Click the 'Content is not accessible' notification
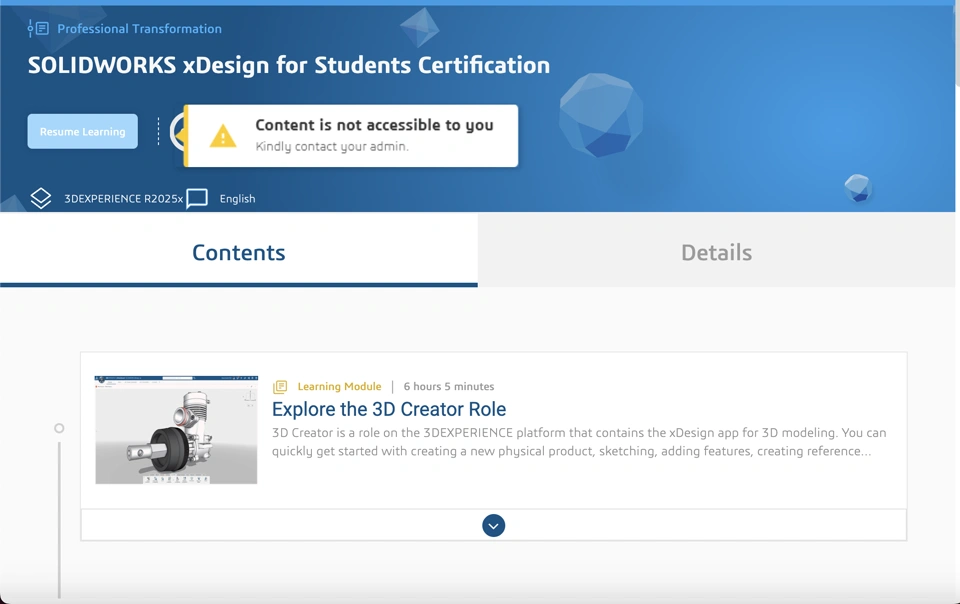The width and height of the screenshot is (960, 604). click(x=373, y=135)
